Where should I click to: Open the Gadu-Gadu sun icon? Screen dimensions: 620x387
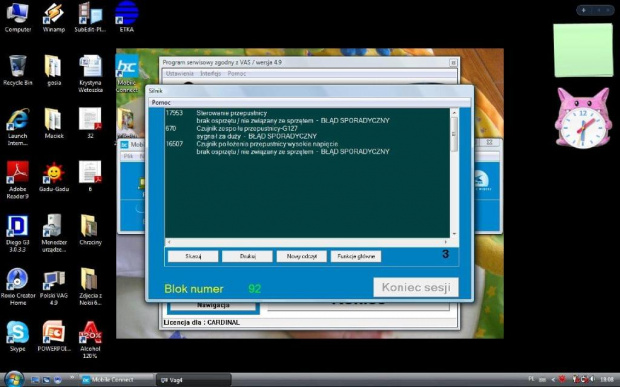click(54, 177)
